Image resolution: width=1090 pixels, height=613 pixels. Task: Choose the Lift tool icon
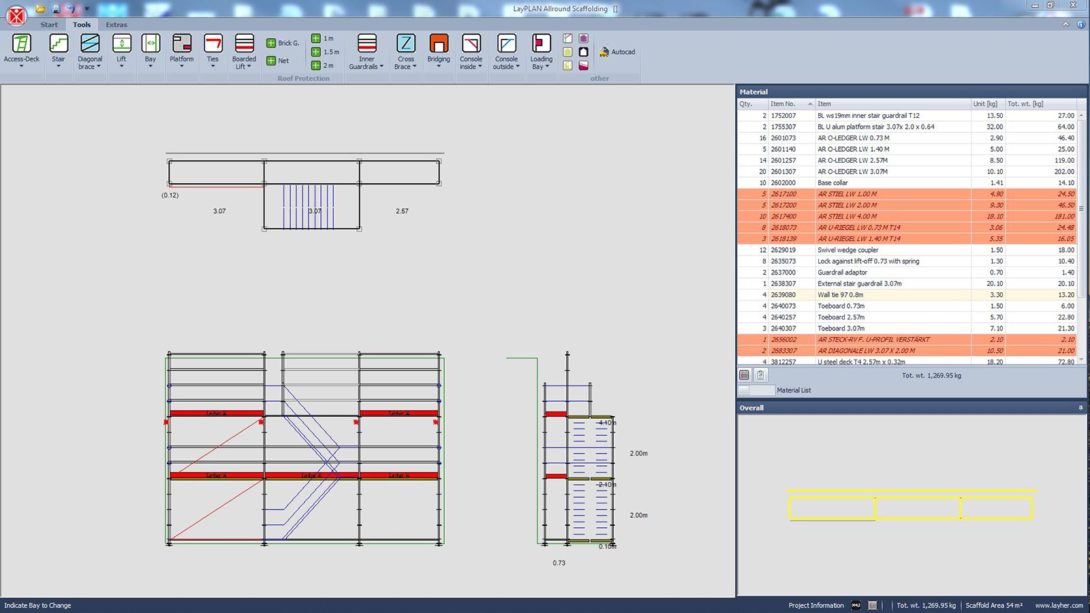tap(122, 44)
